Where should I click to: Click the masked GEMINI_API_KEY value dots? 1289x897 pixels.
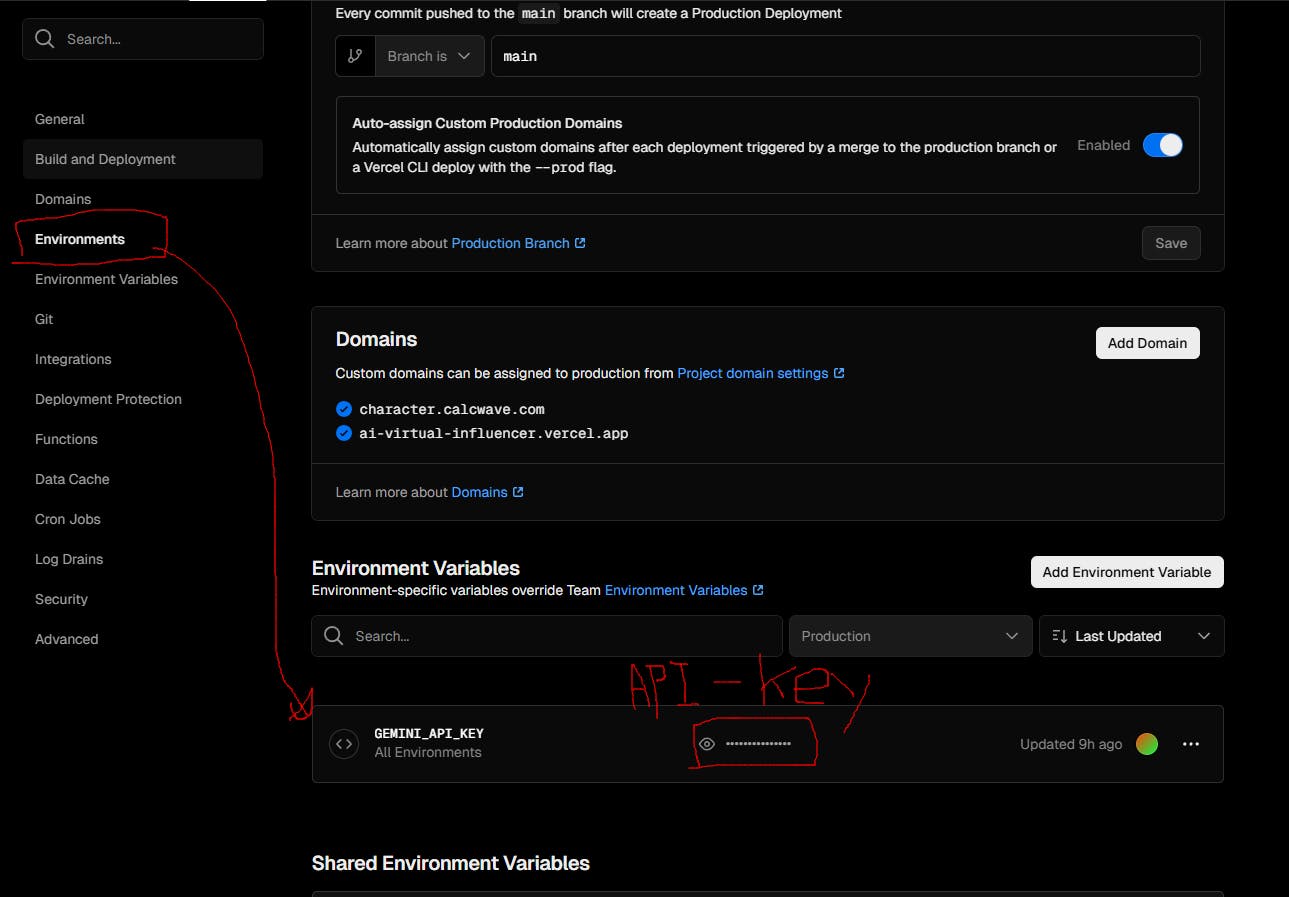click(758, 744)
